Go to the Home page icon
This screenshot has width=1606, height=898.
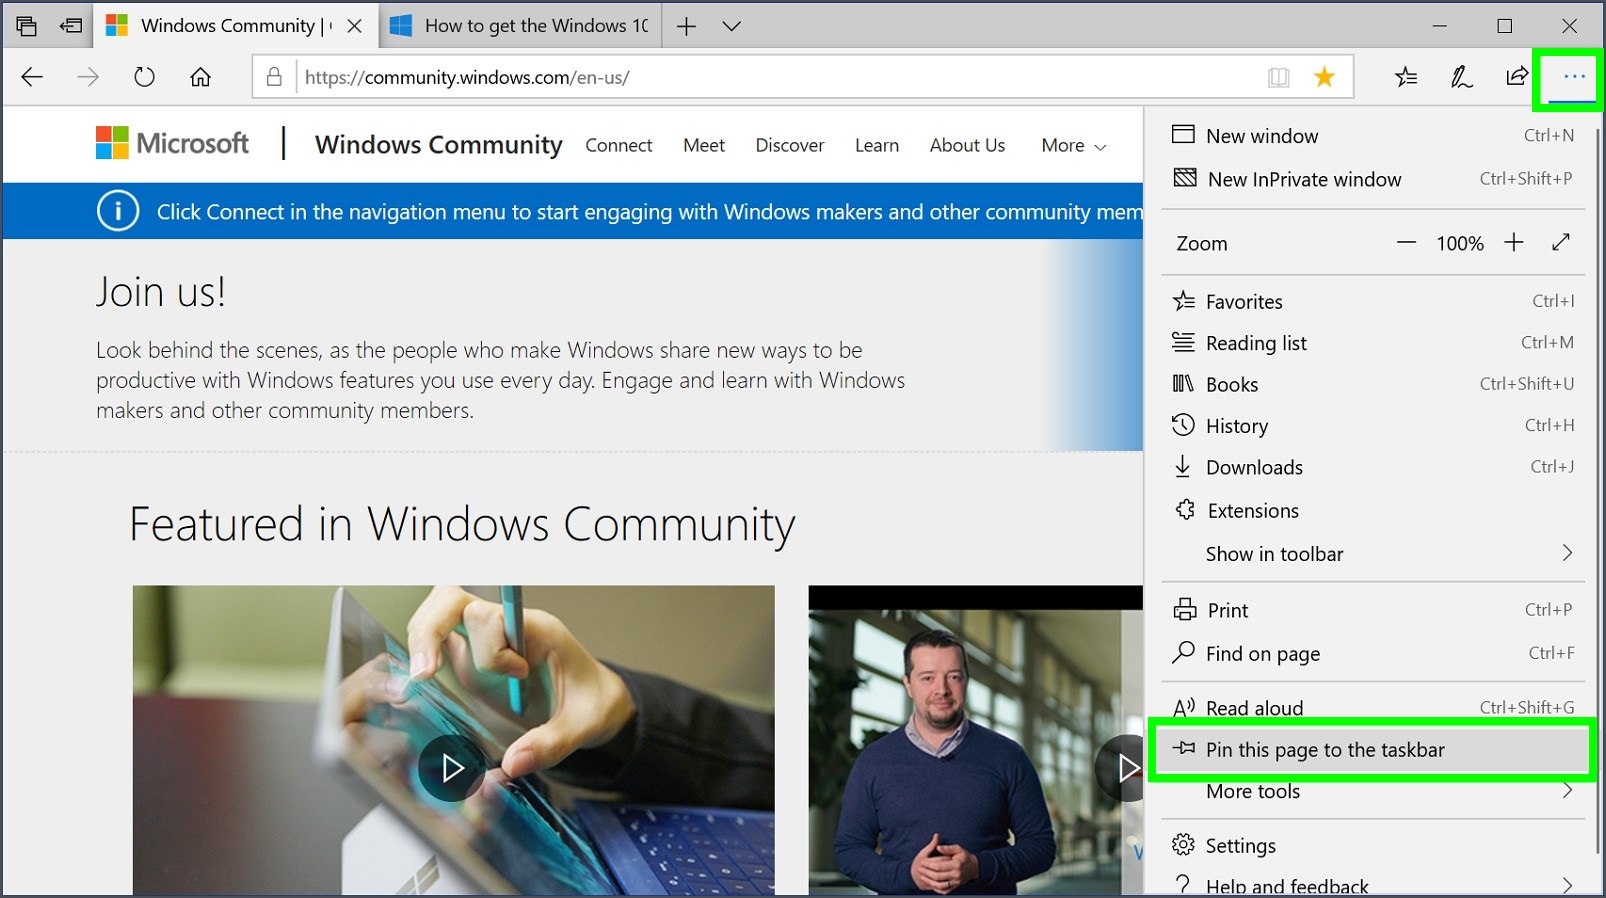click(201, 77)
